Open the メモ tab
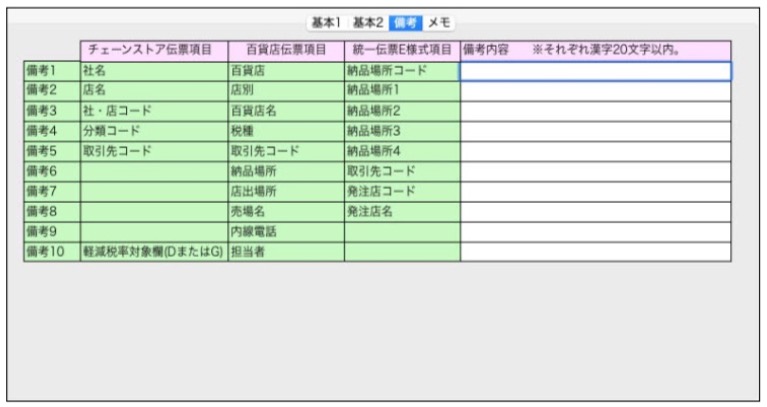The image size is (767, 407). click(x=439, y=22)
